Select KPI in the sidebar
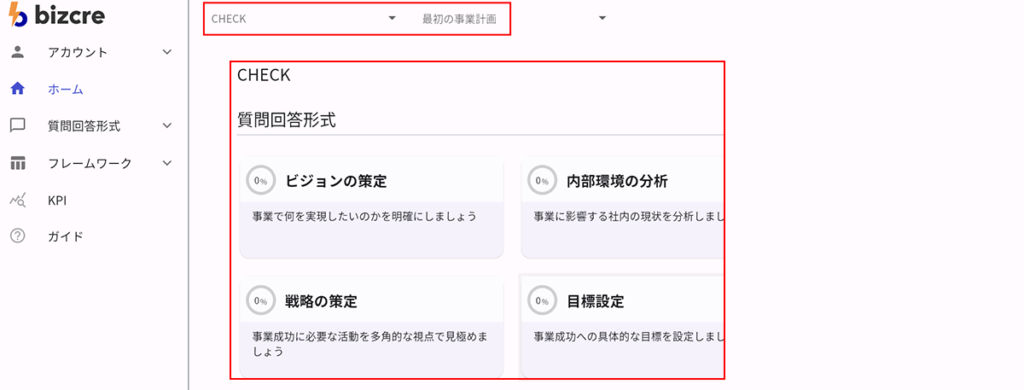This screenshot has height=390, width=1024. point(57,201)
